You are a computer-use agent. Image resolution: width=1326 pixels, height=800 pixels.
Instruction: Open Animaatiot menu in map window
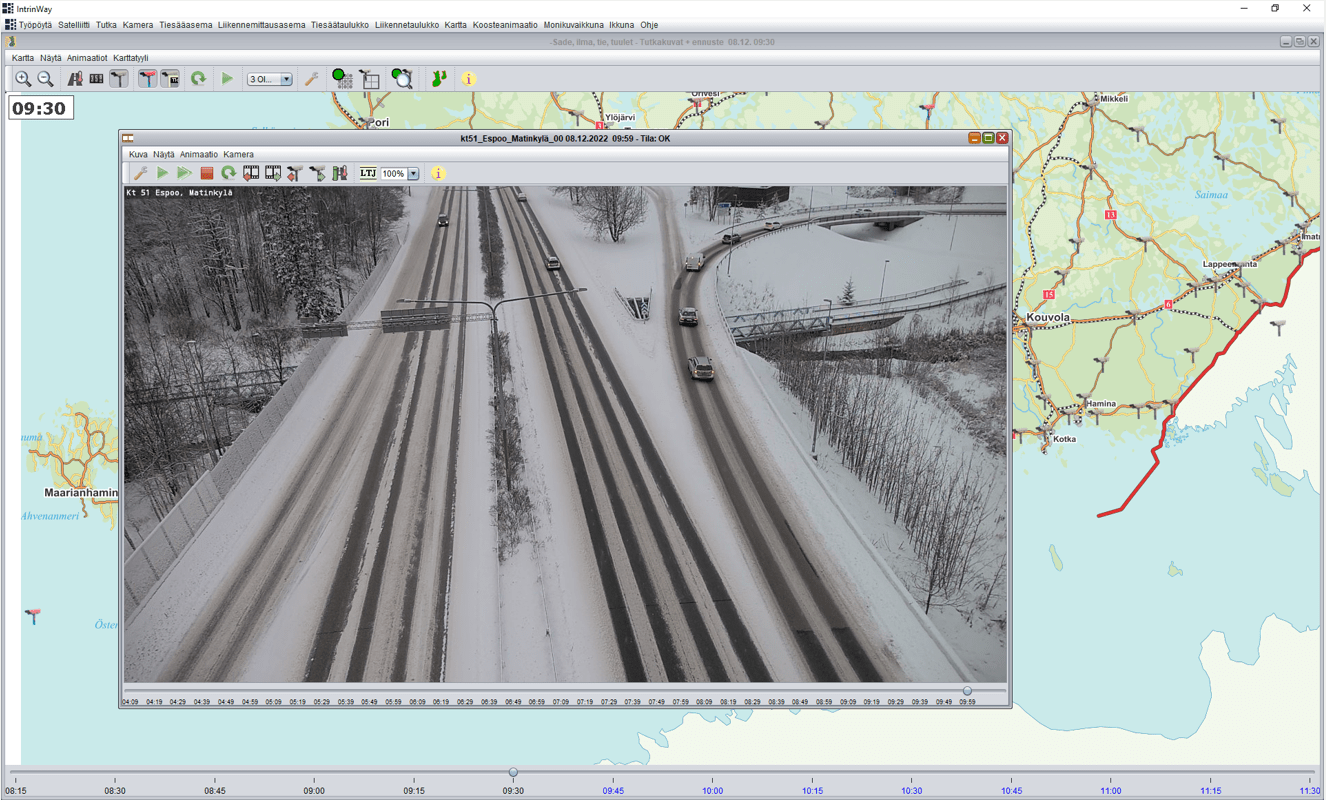[87, 58]
